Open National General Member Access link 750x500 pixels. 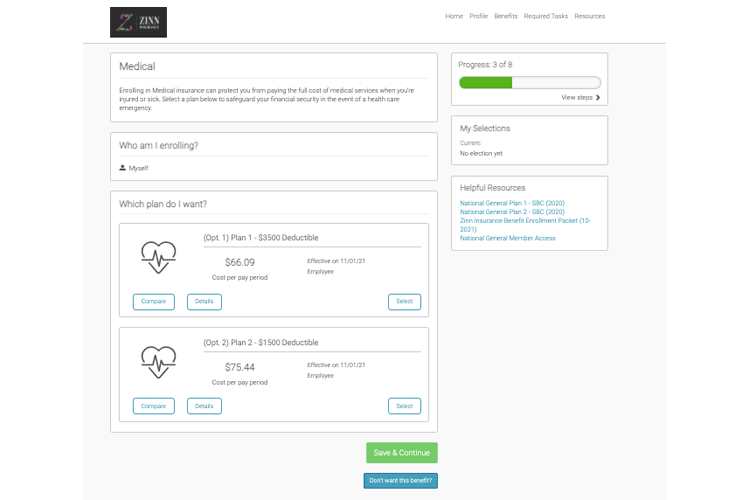point(507,238)
